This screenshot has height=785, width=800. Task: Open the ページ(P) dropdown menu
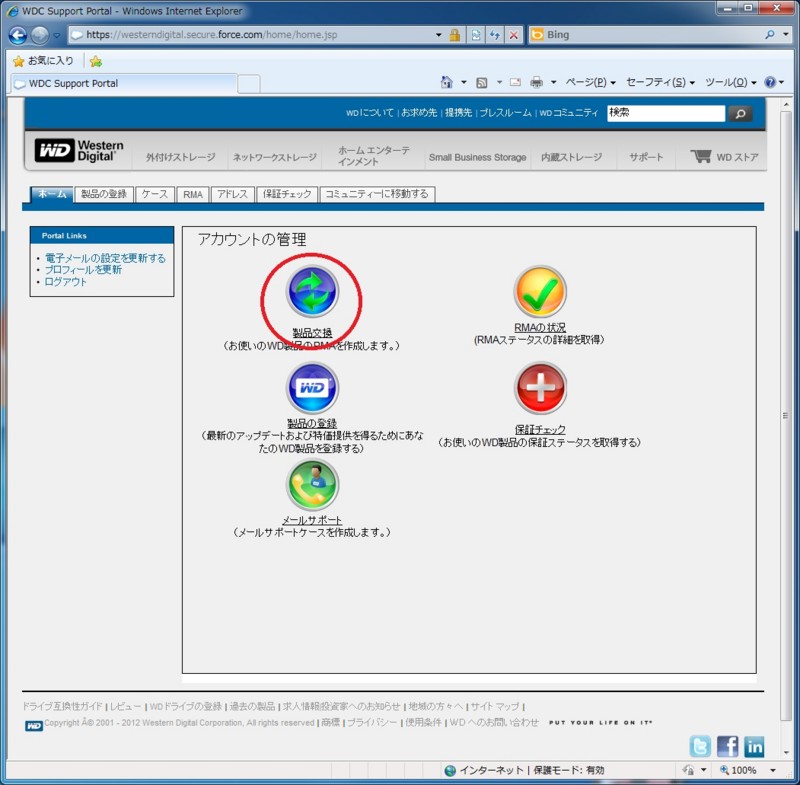590,82
